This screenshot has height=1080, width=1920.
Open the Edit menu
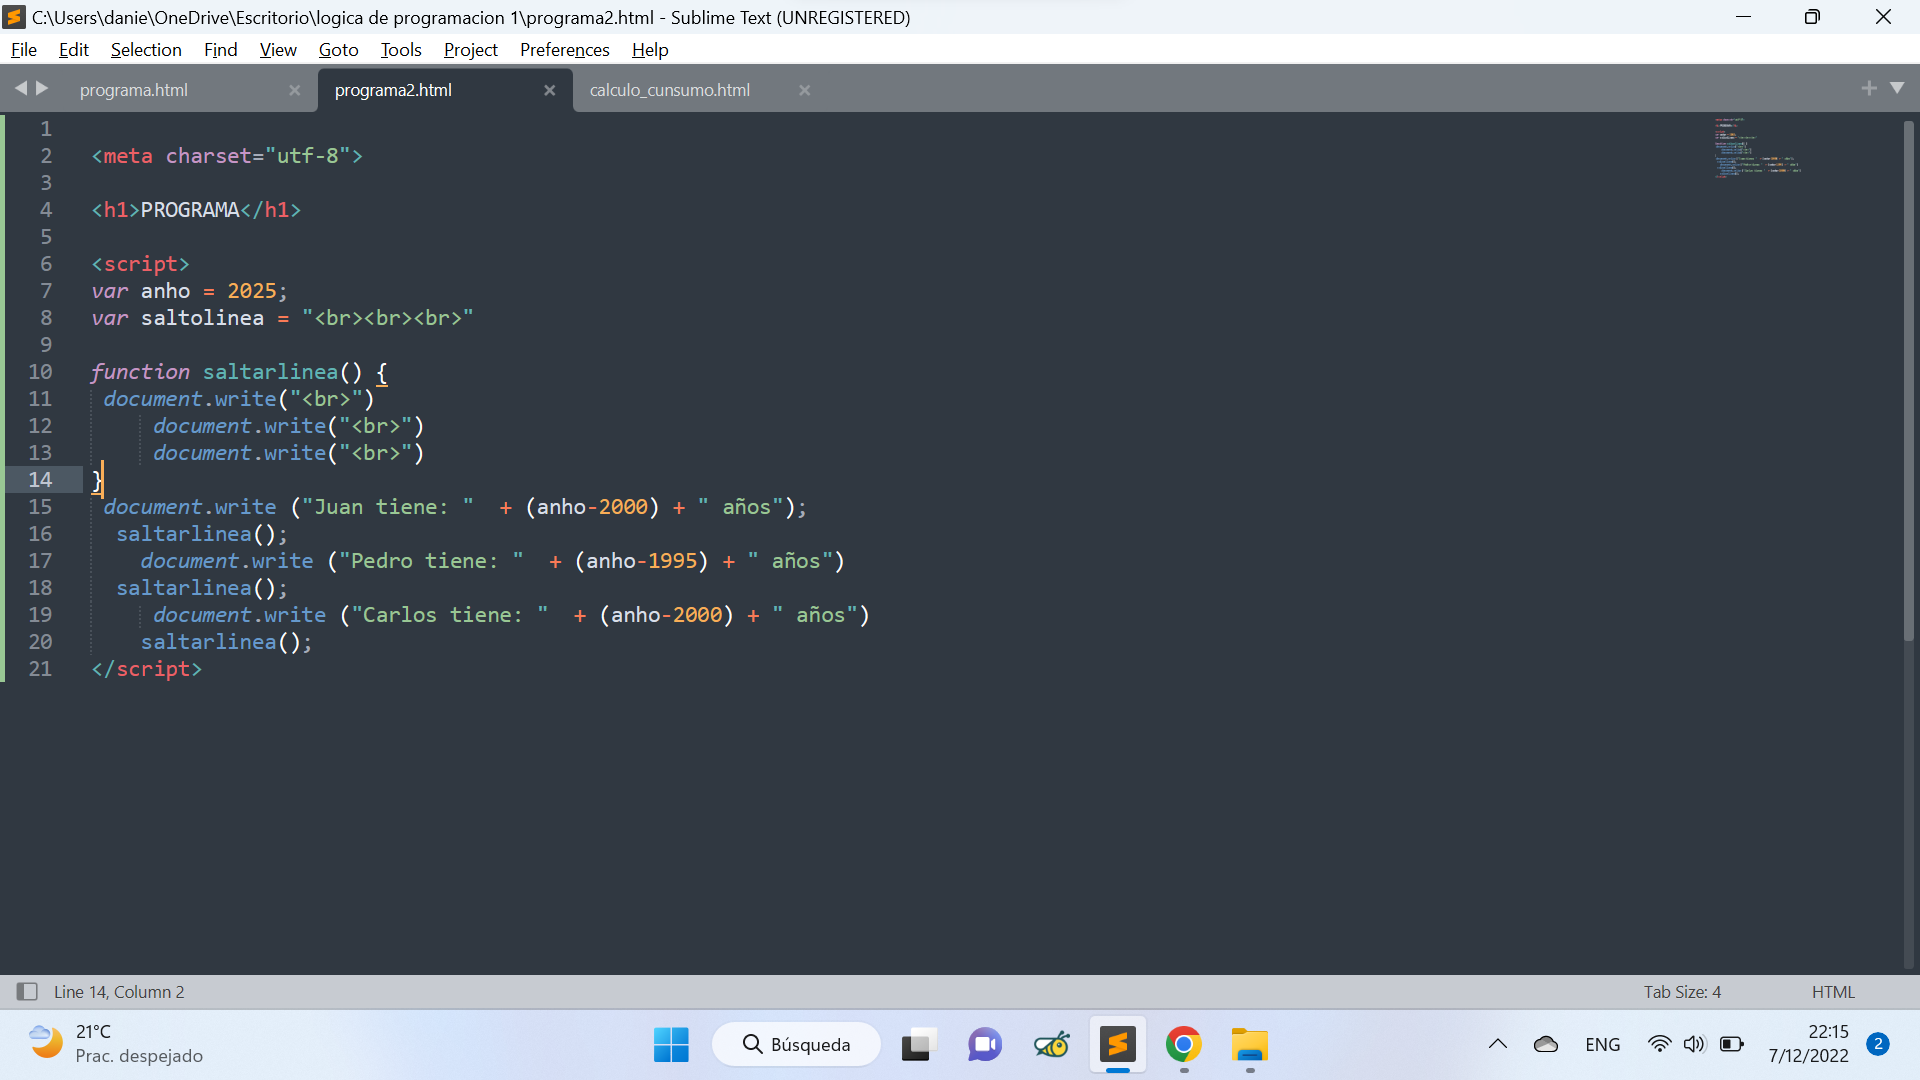[73, 50]
